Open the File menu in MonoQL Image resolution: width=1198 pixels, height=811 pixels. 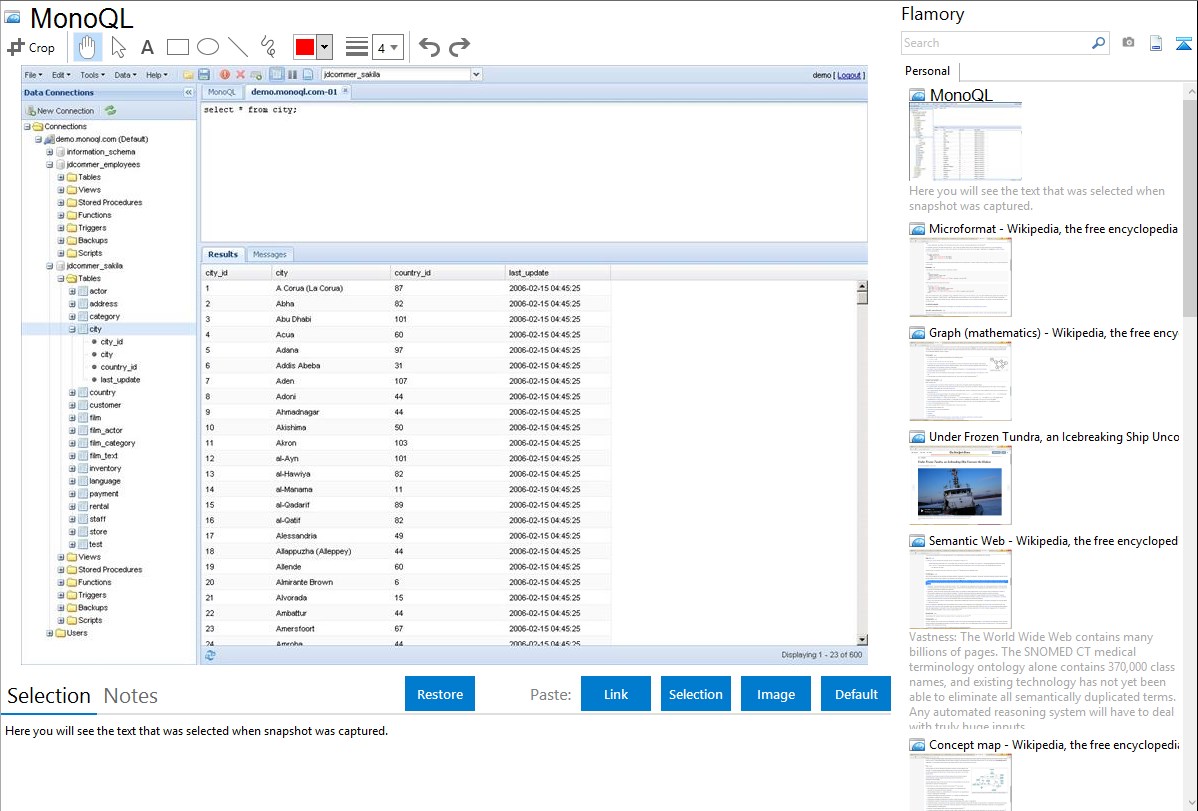33,75
